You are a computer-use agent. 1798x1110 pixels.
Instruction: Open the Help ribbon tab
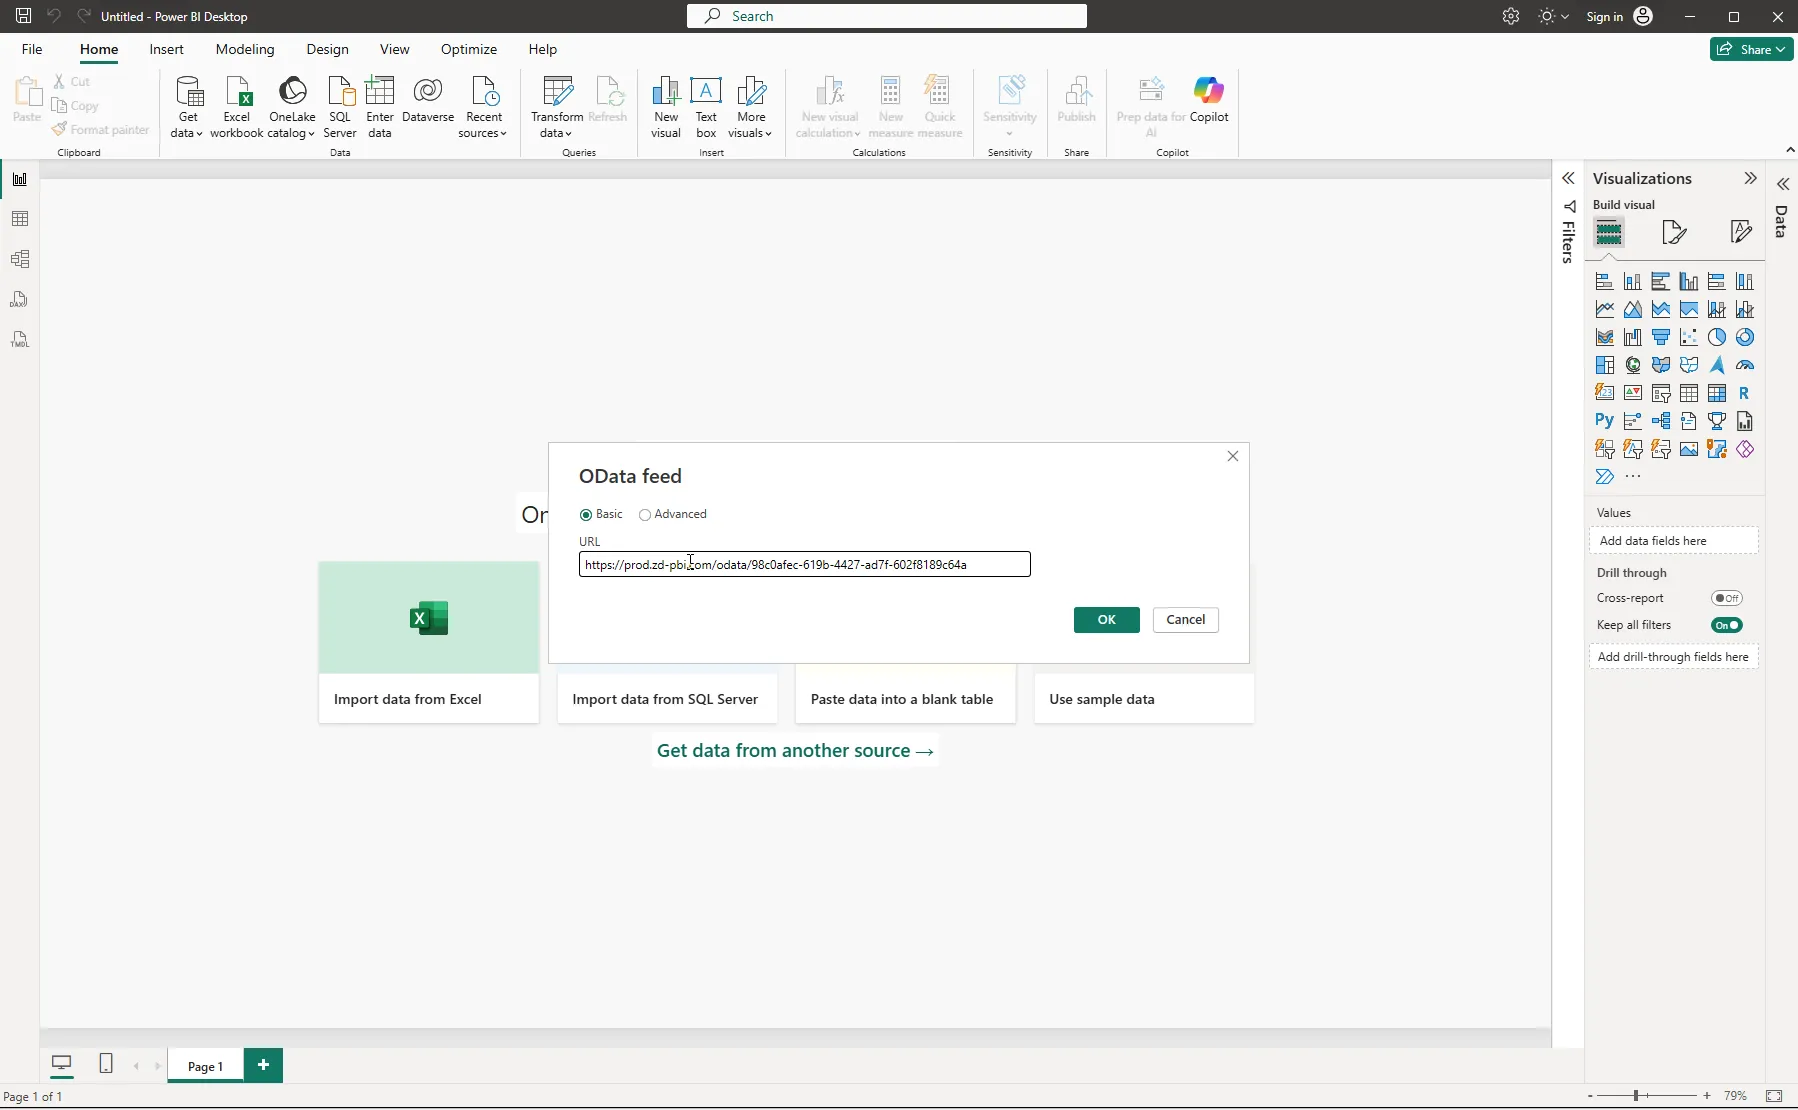coord(543,49)
